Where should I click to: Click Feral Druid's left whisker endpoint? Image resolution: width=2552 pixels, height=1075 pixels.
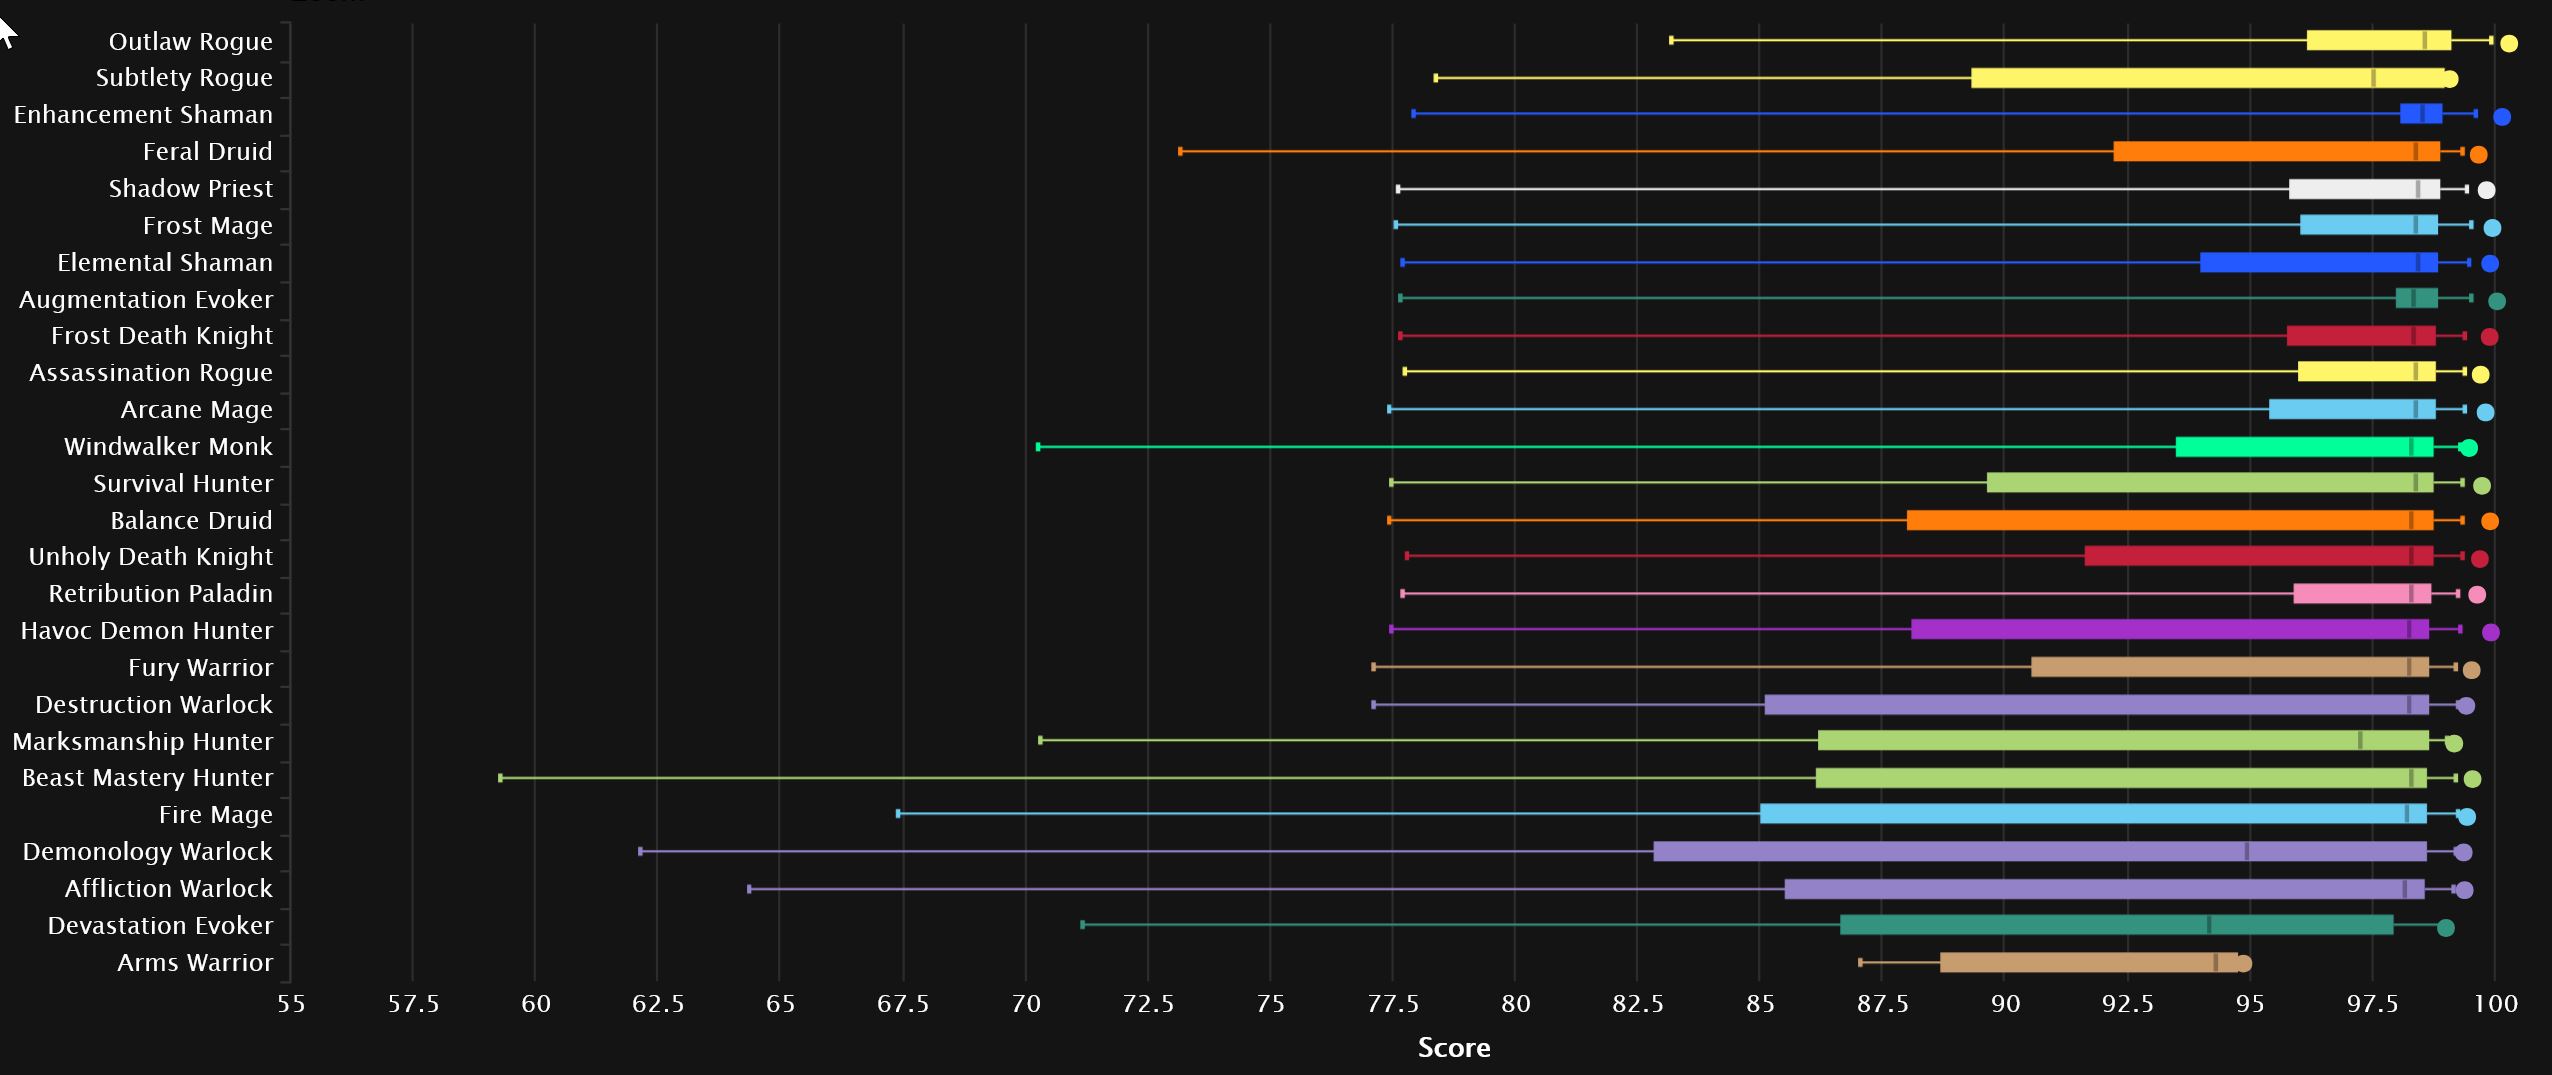point(1181,152)
